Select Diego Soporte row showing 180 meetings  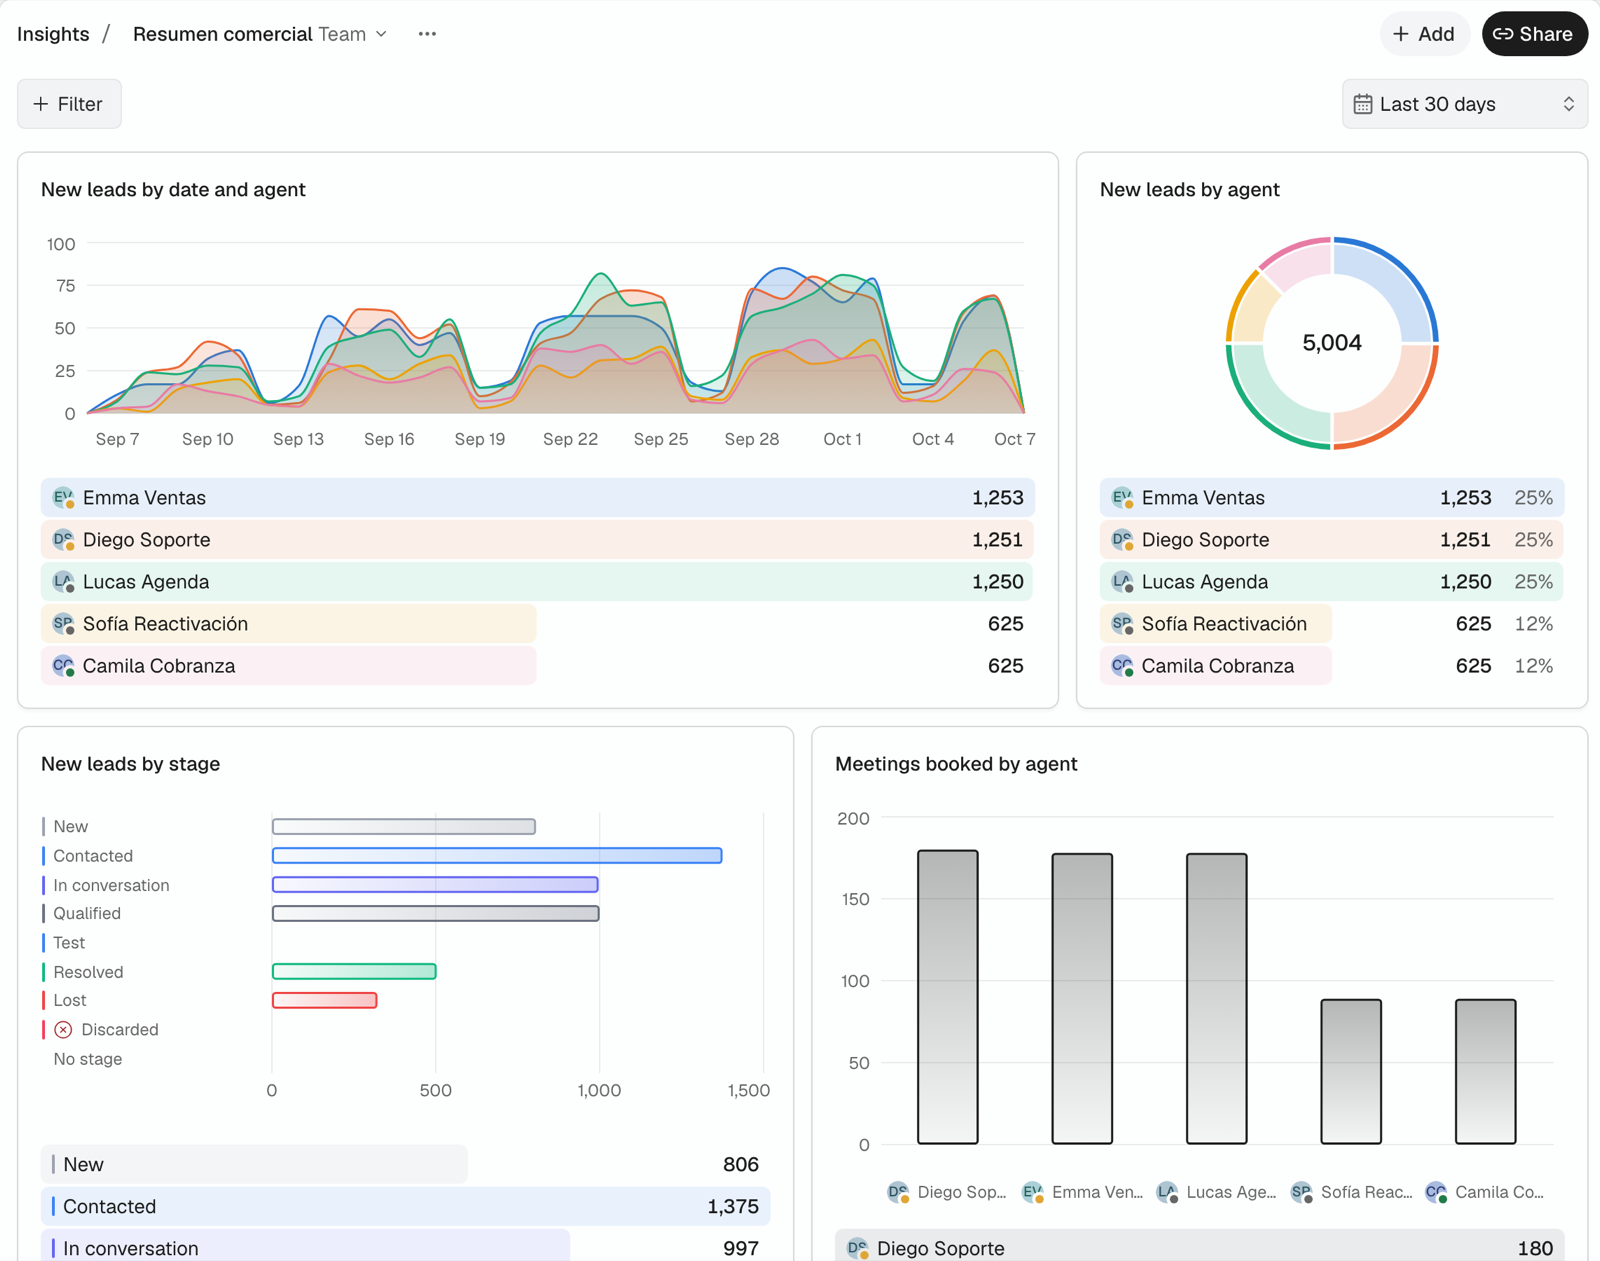pos(1199,1246)
